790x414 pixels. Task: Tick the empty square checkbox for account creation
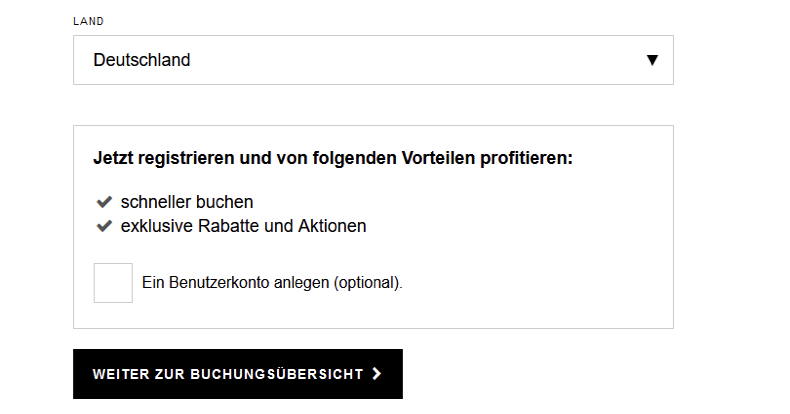tap(113, 282)
